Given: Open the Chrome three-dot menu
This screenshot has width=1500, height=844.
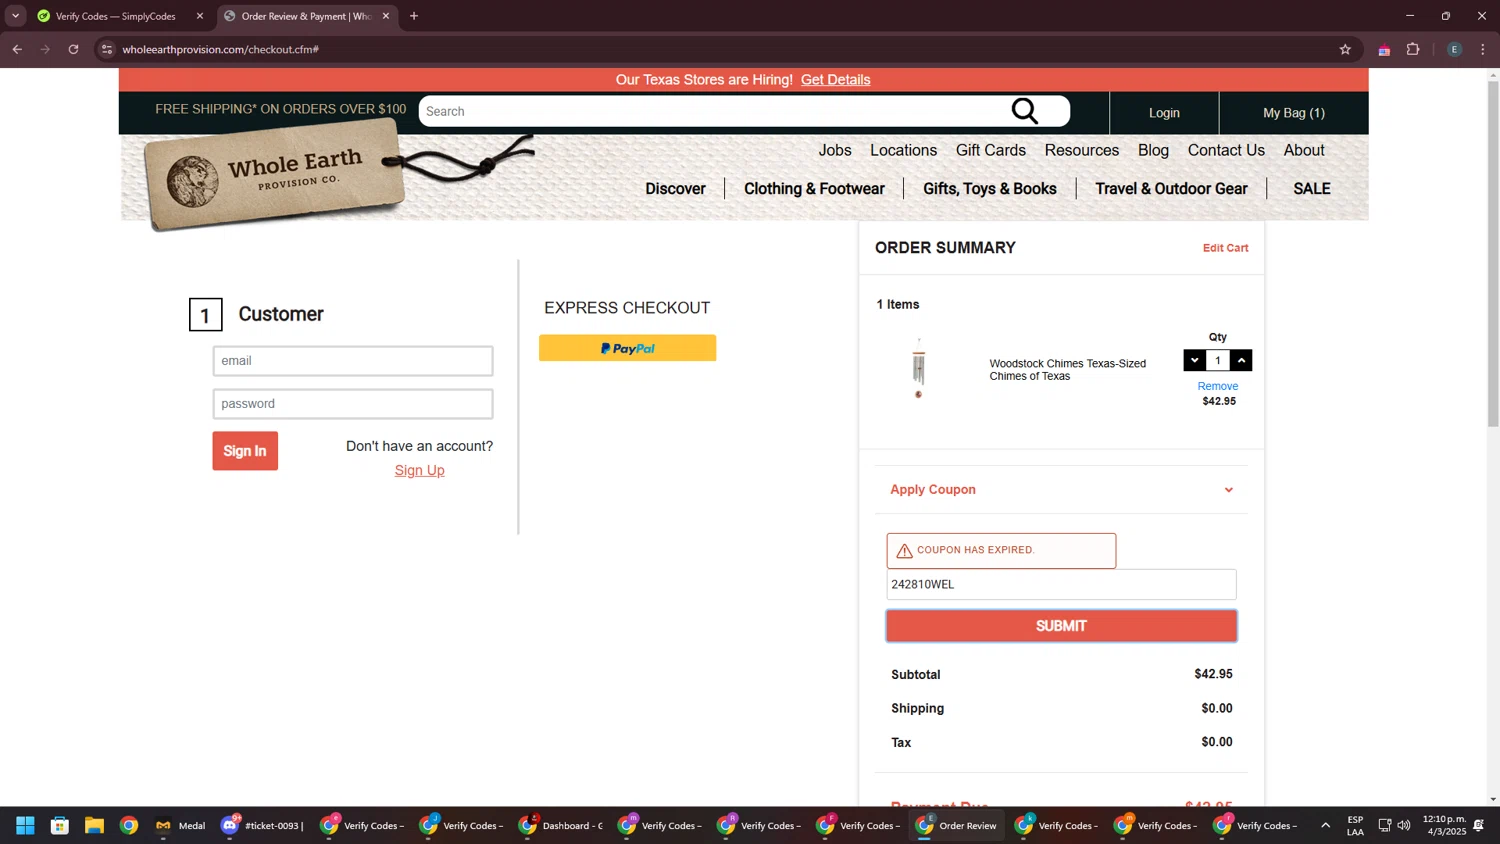Looking at the screenshot, I should [x=1483, y=49].
